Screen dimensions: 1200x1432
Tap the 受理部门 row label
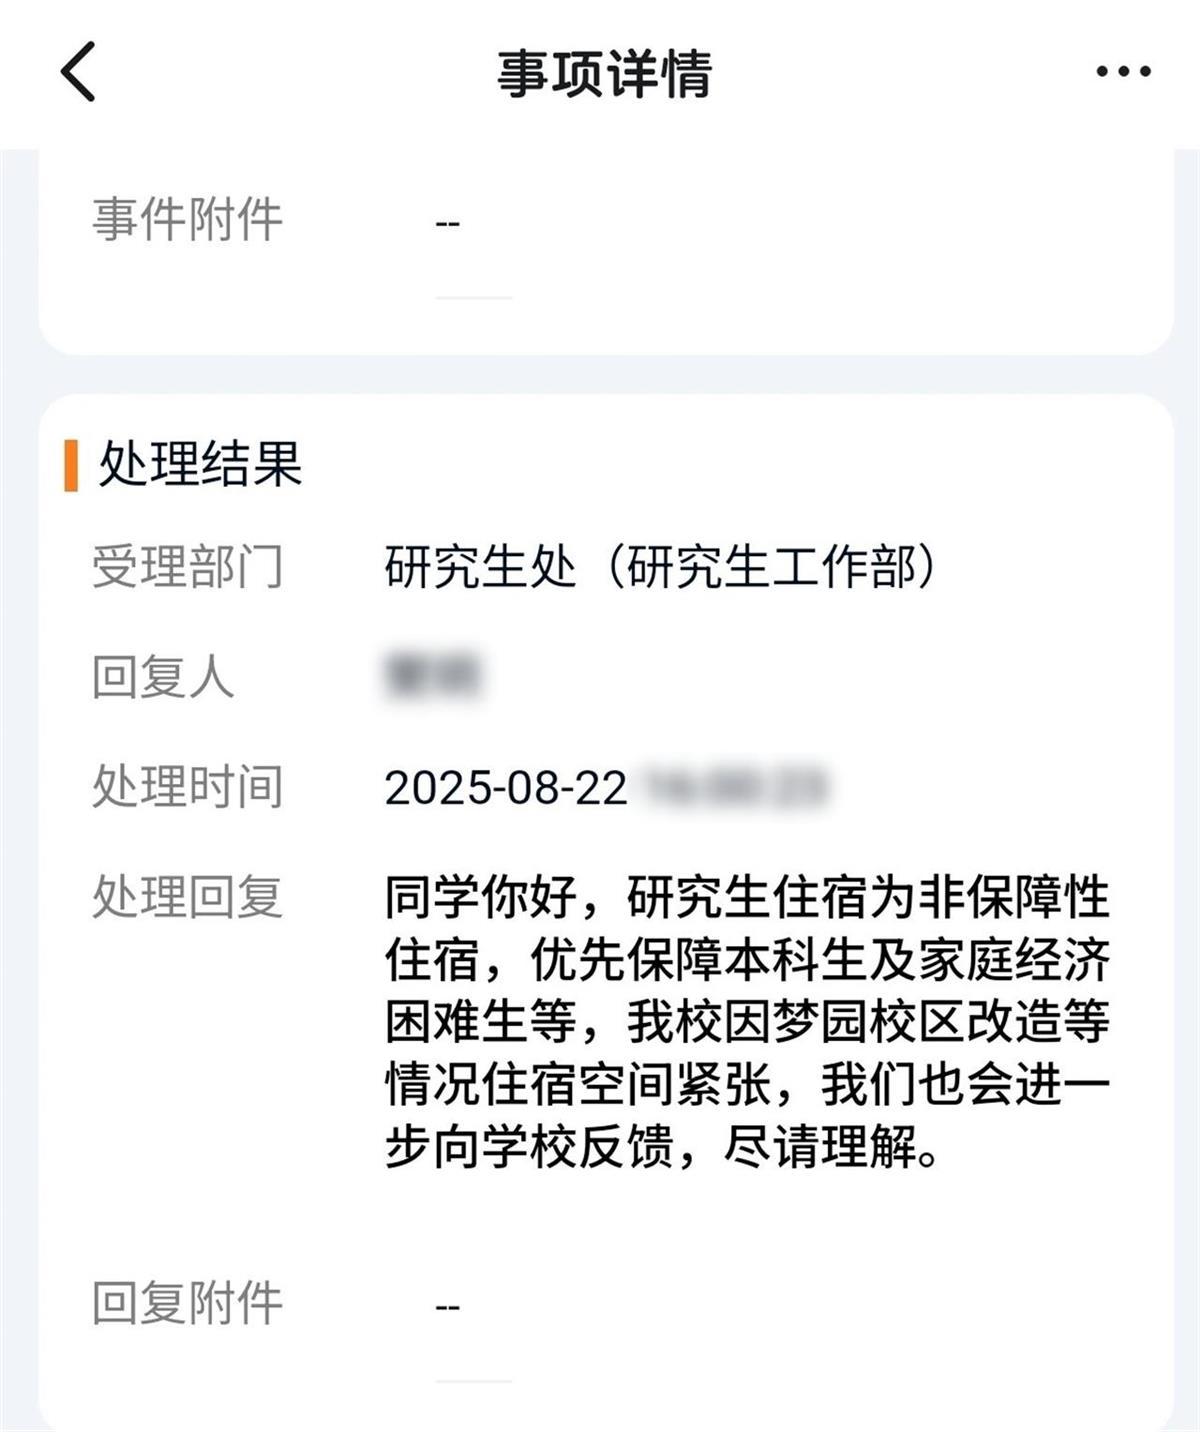pyautogui.click(x=188, y=563)
